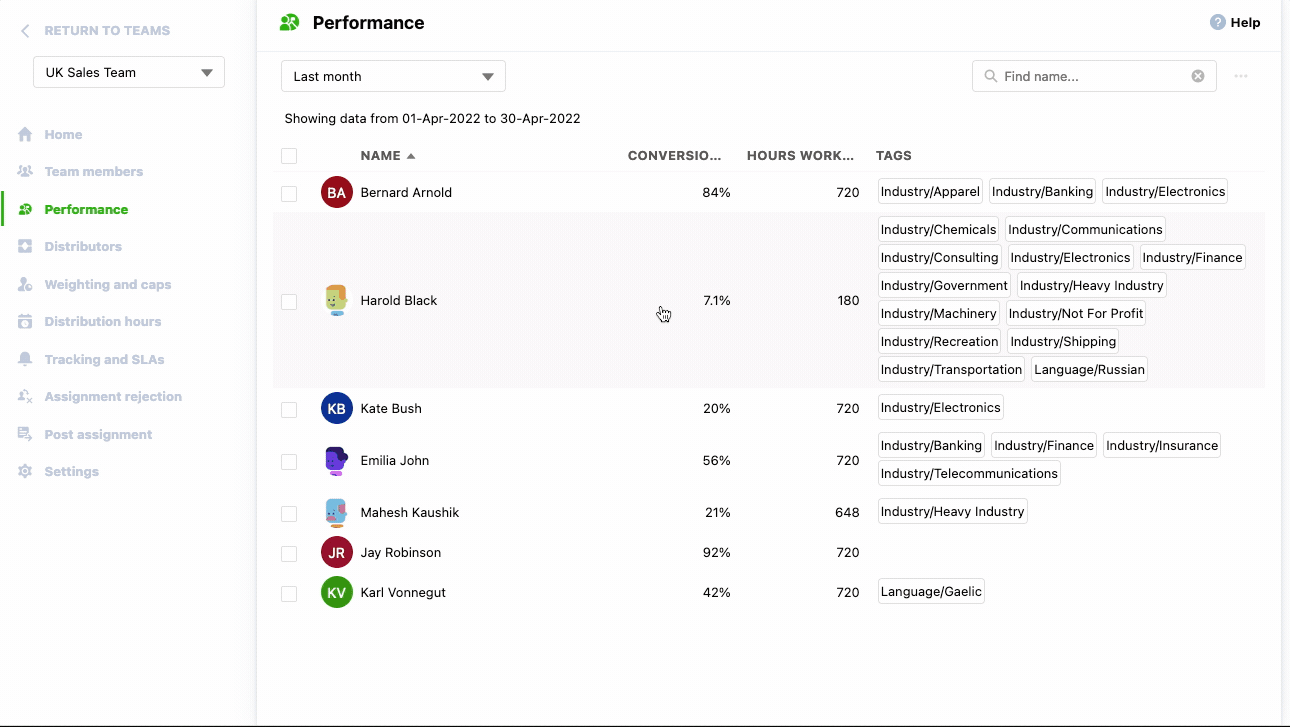Open the Distributors section

click(83, 247)
